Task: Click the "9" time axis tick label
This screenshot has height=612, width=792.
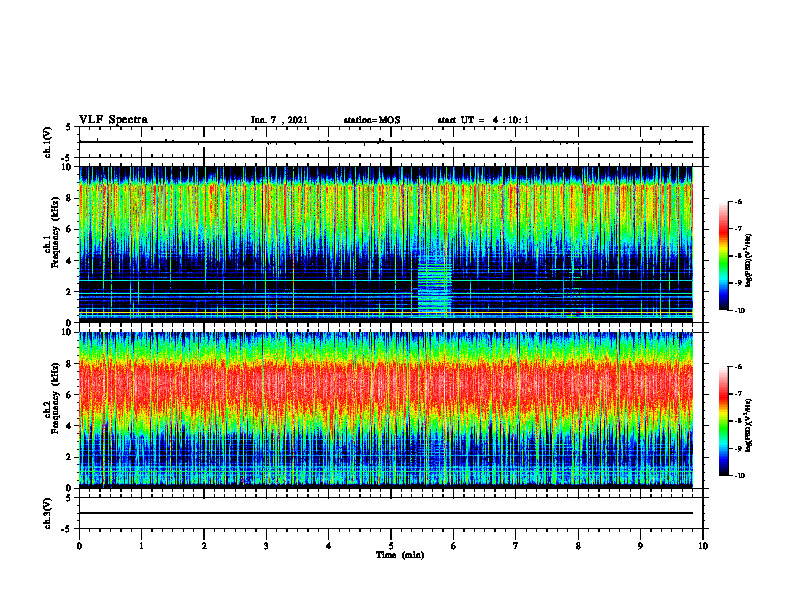Action: (640, 546)
